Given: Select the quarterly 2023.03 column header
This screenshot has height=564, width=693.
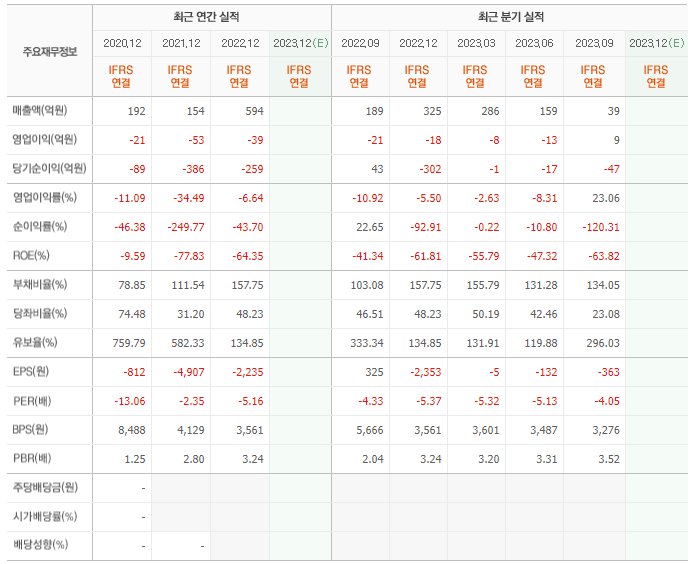Looking at the screenshot, I should point(476,43).
